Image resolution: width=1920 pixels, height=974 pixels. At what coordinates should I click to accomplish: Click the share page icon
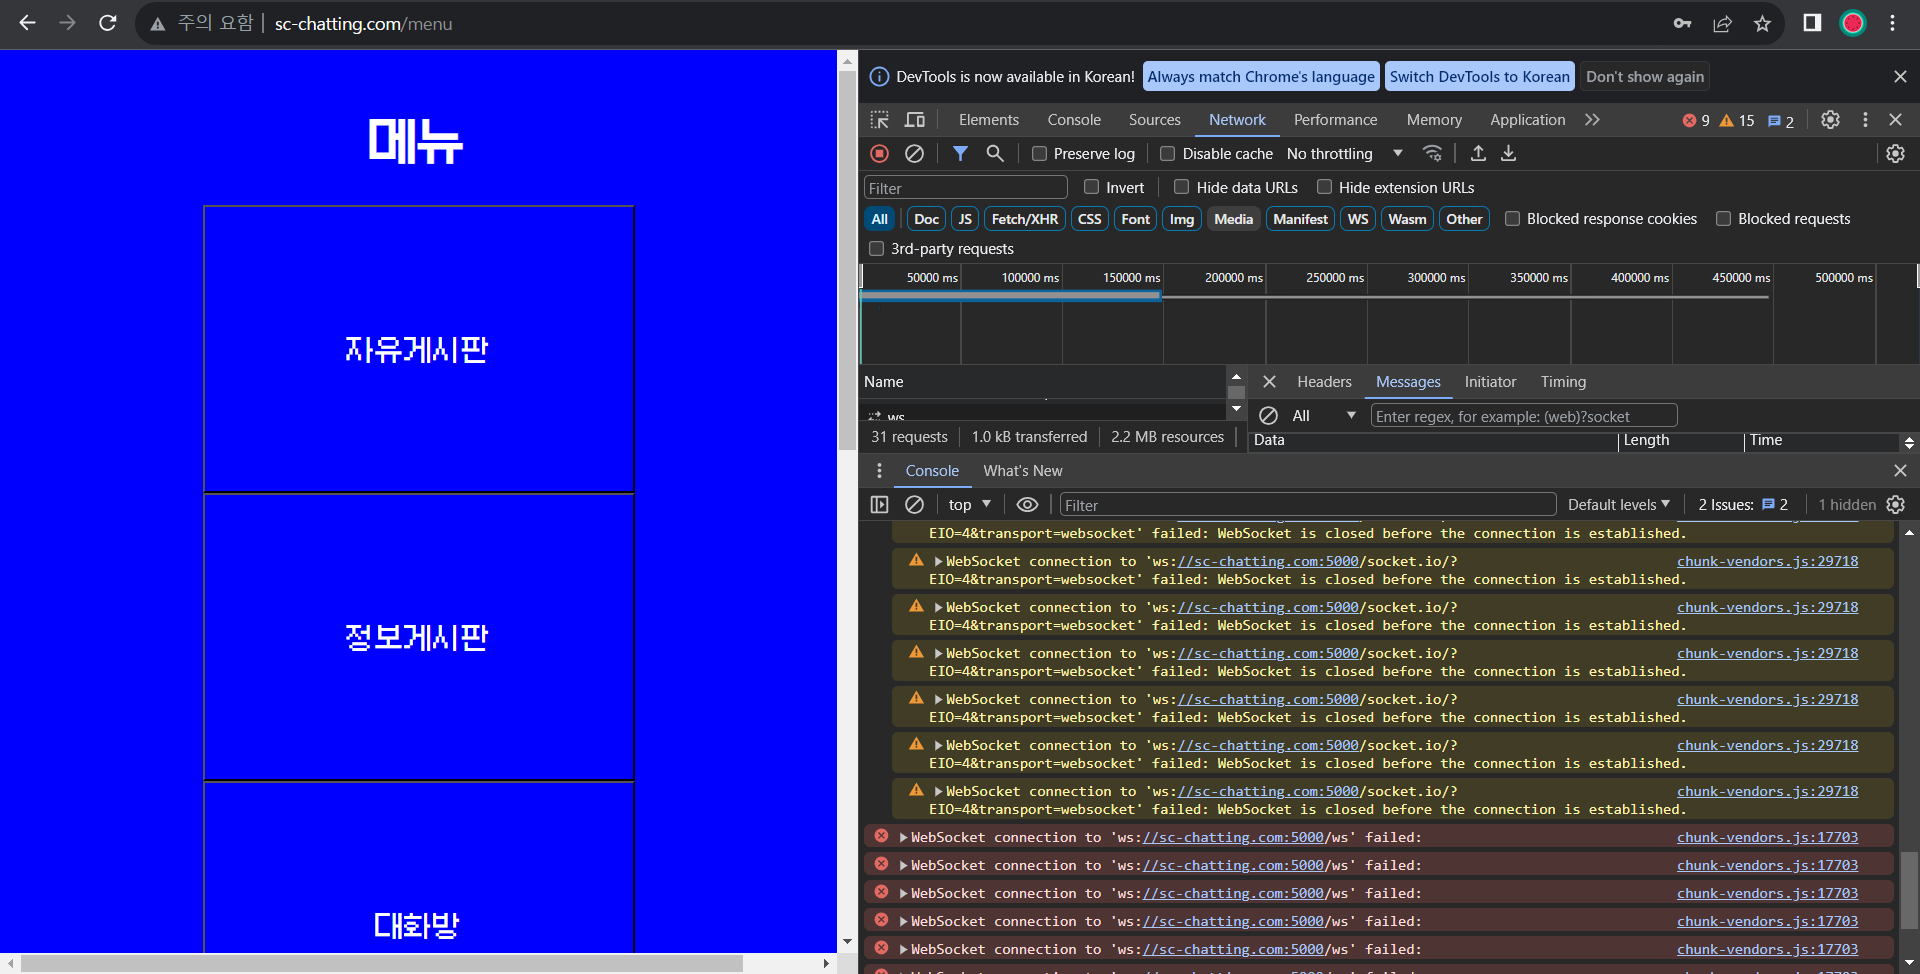click(x=1722, y=23)
